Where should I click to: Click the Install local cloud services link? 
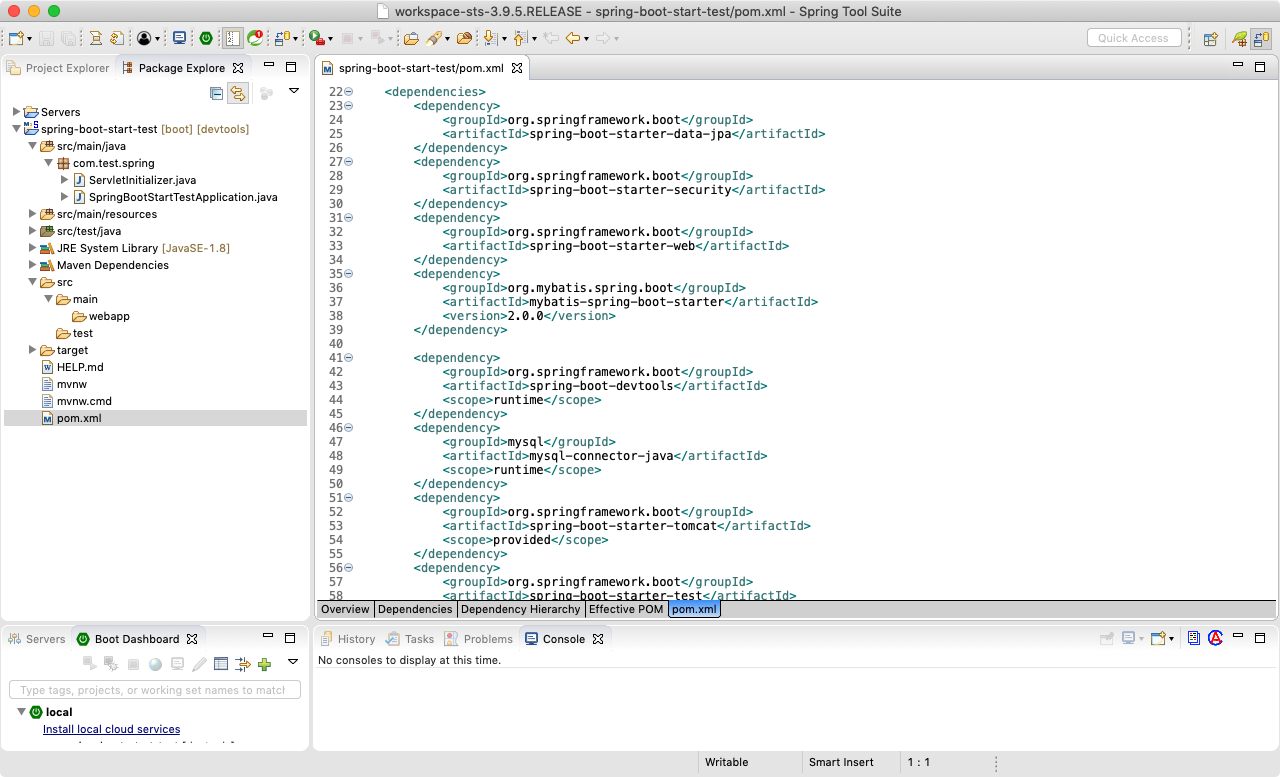[111, 729]
